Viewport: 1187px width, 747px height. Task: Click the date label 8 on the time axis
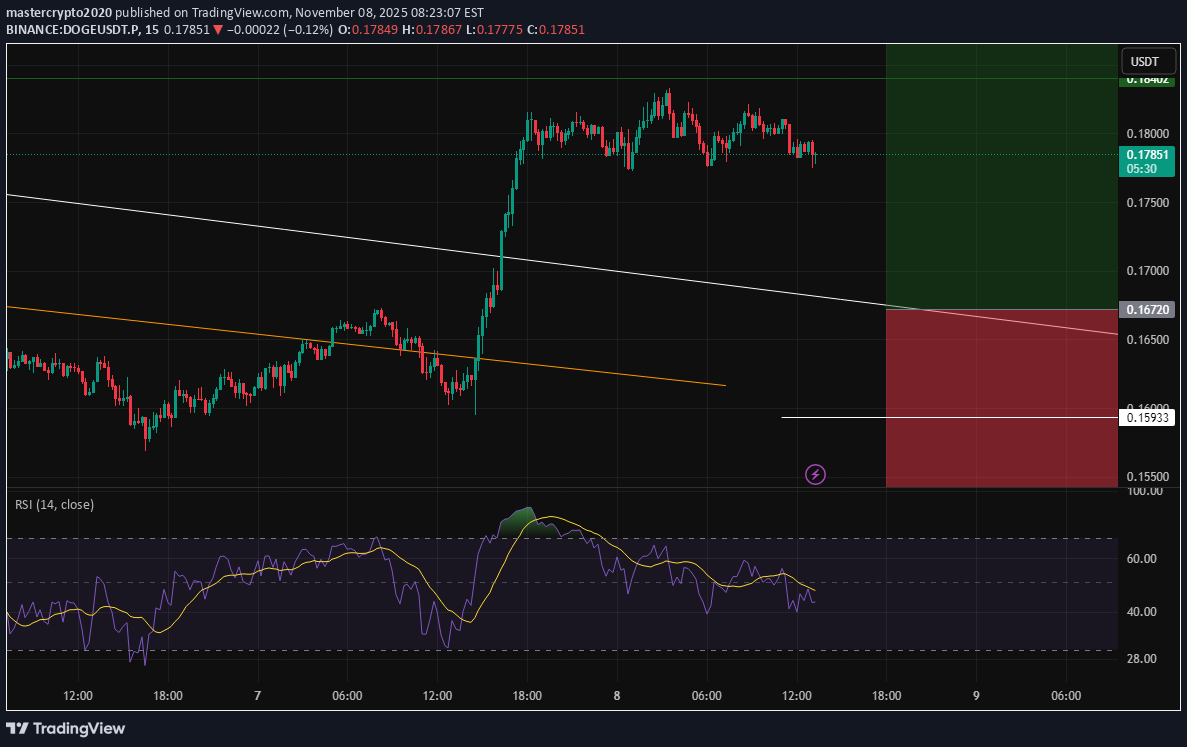coord(617,696)
